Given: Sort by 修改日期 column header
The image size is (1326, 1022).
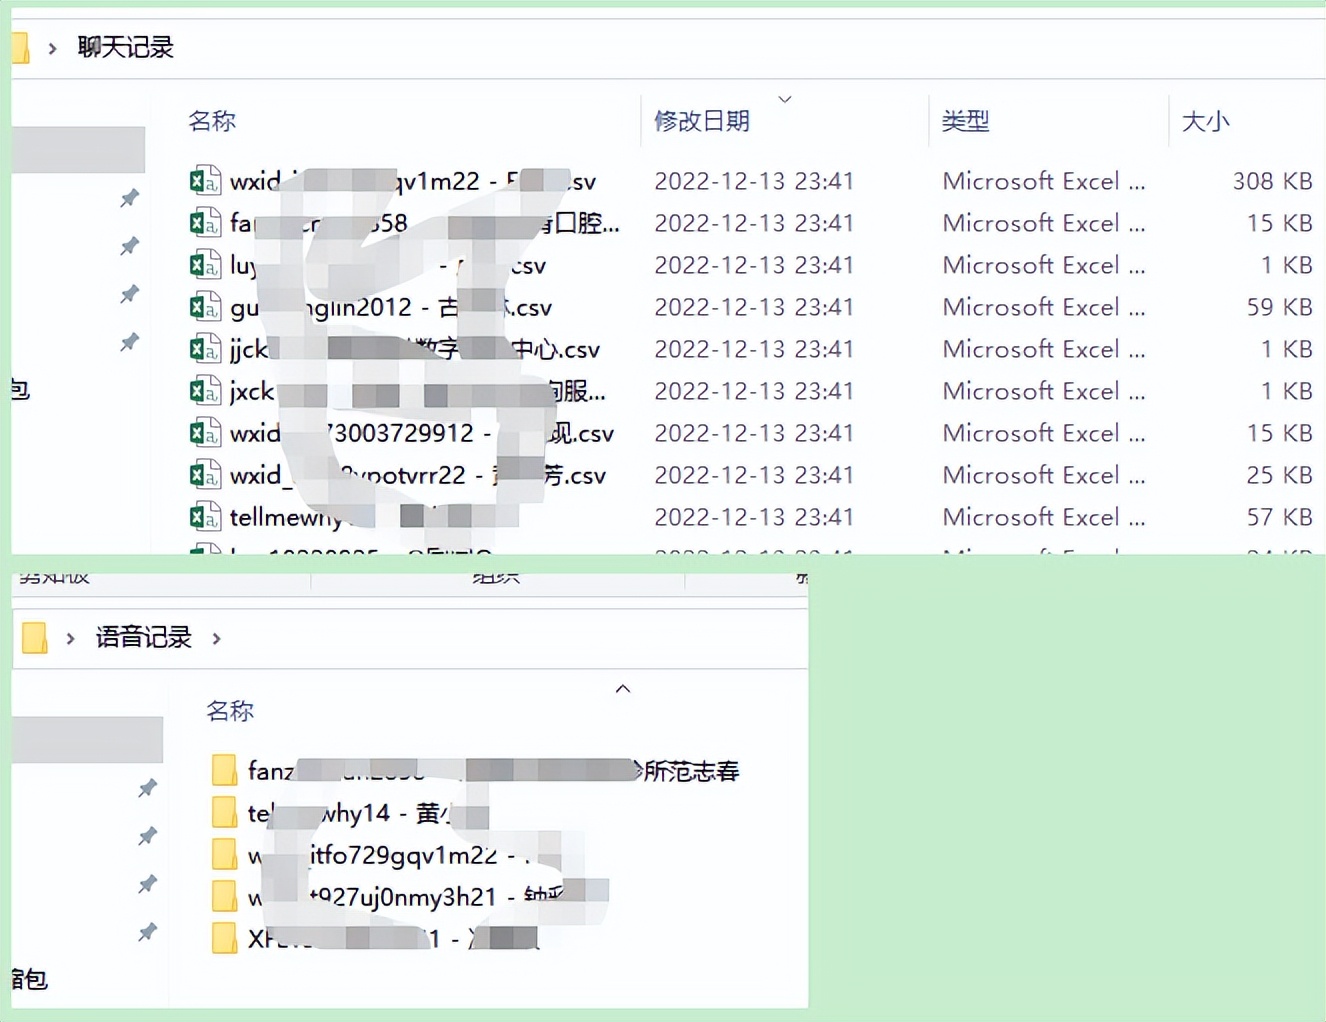Looking at the screenshot, I should point(702,121).
